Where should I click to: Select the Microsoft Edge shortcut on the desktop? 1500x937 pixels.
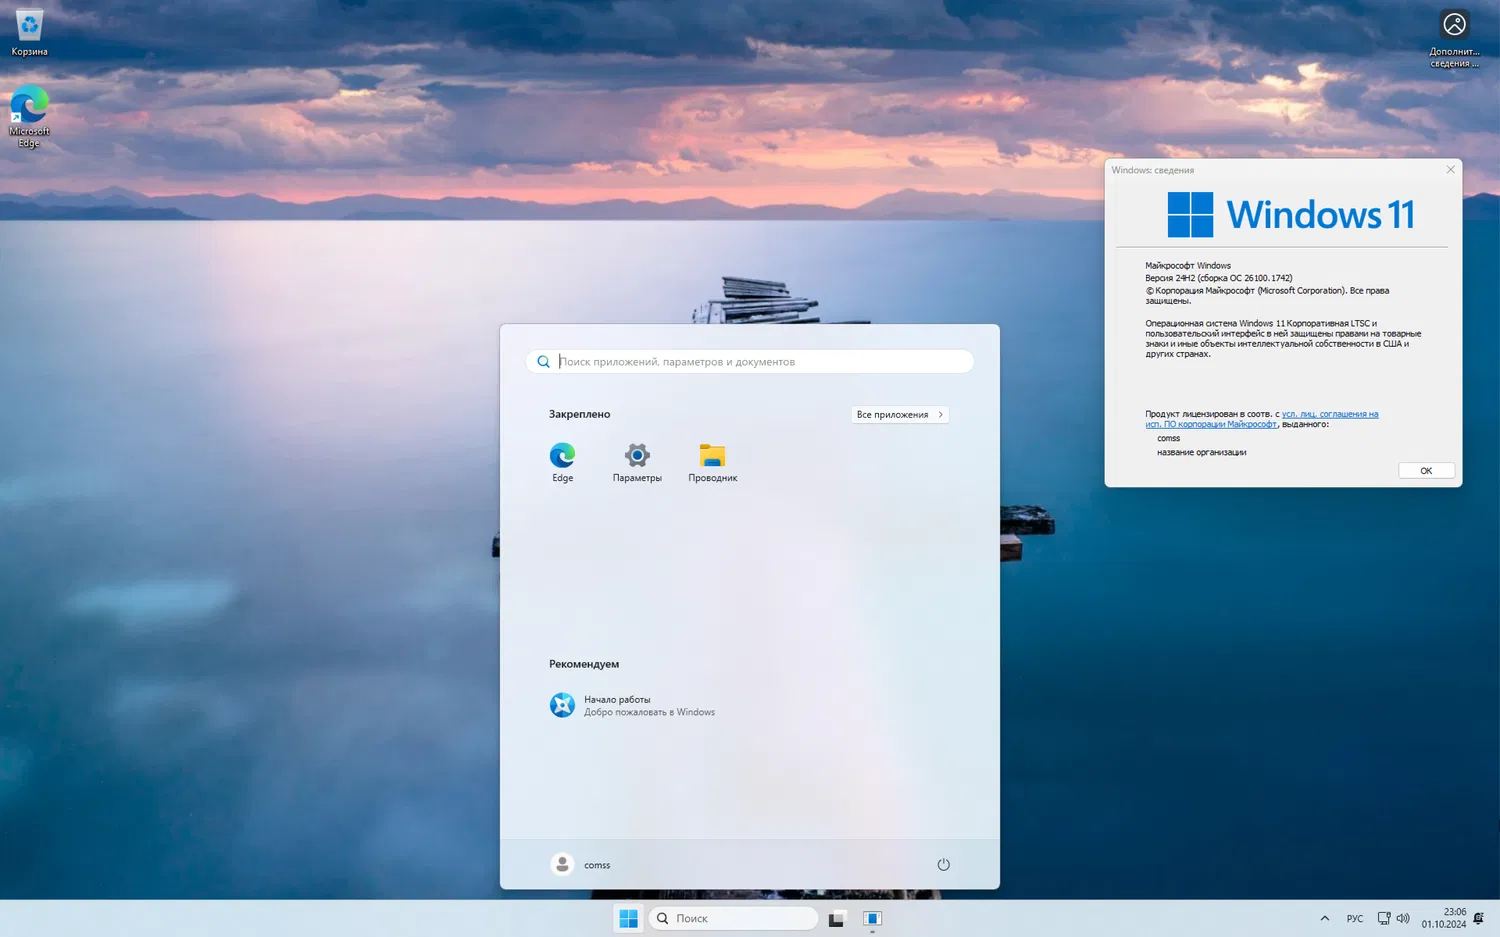point(29,117)
